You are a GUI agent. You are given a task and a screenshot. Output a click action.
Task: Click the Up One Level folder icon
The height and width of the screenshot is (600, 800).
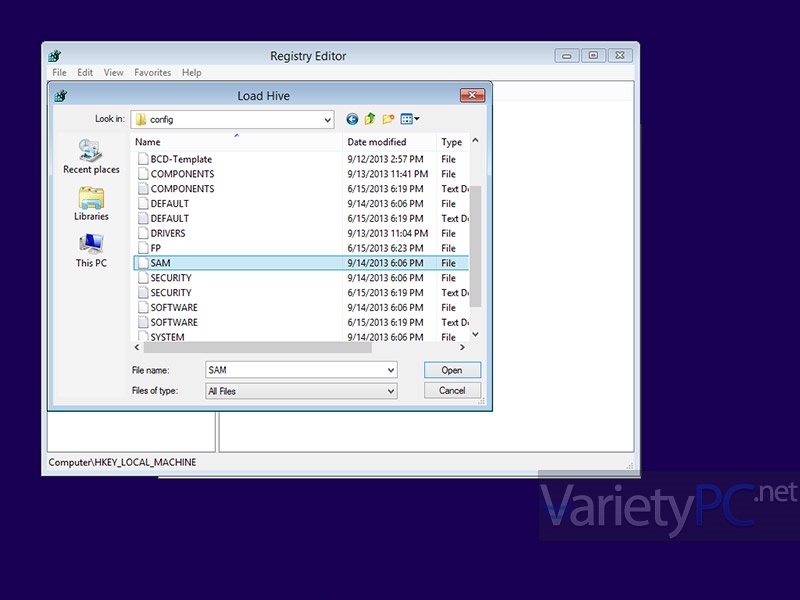368,119
